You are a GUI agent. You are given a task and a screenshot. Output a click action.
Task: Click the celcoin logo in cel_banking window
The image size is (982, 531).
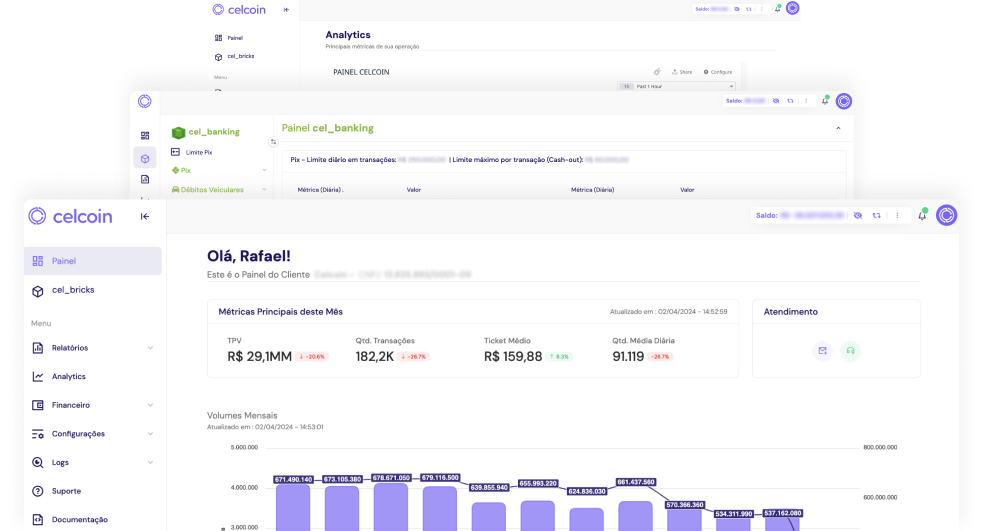point(145,101)
